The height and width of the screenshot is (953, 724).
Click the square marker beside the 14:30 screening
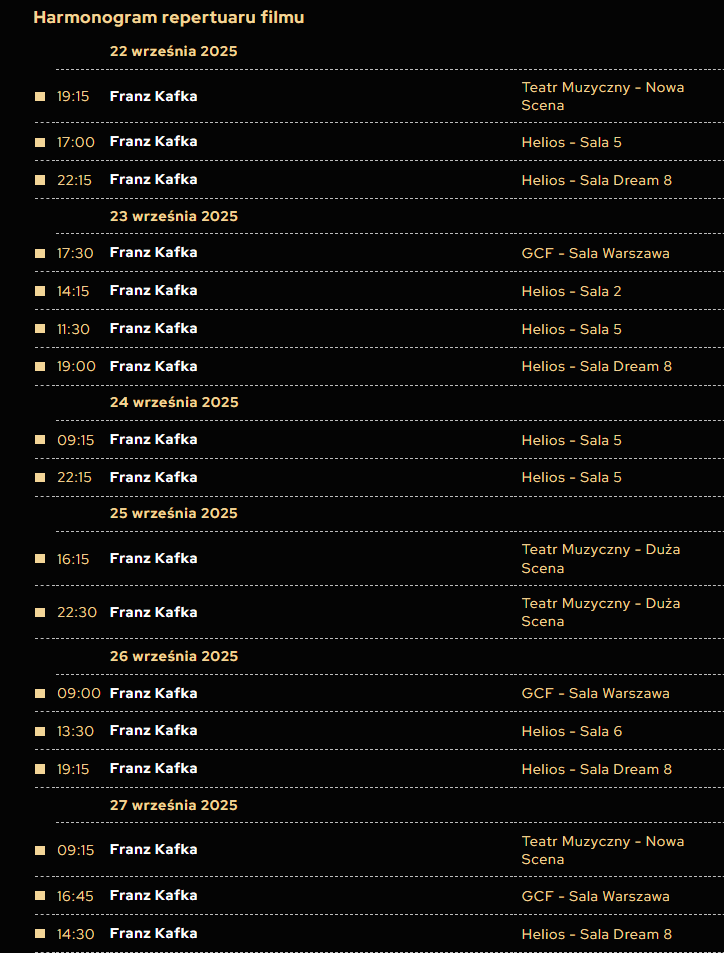pyautogui.click(x=40, y=934)
